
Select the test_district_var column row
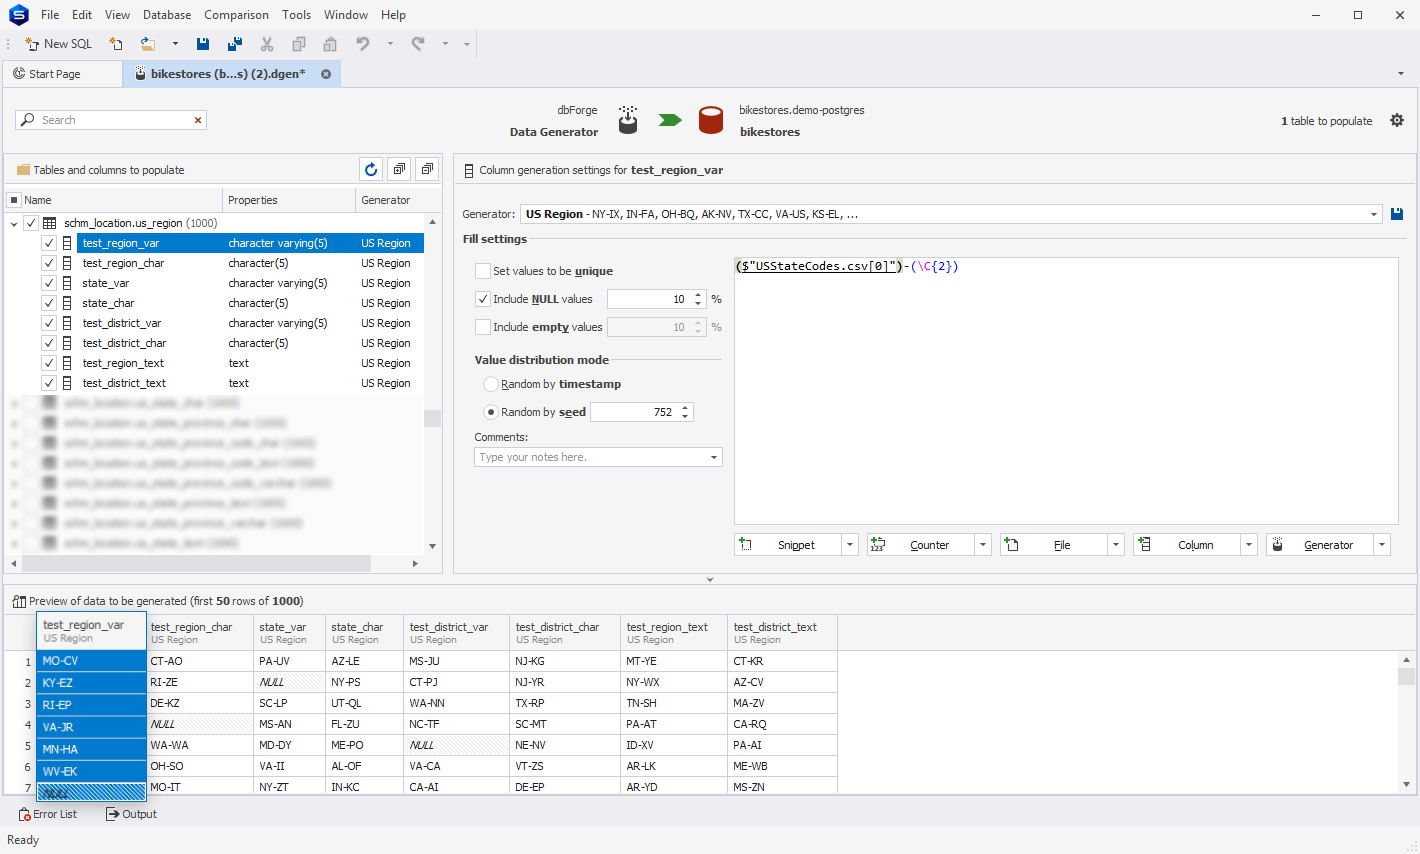(x=250, y=323)
